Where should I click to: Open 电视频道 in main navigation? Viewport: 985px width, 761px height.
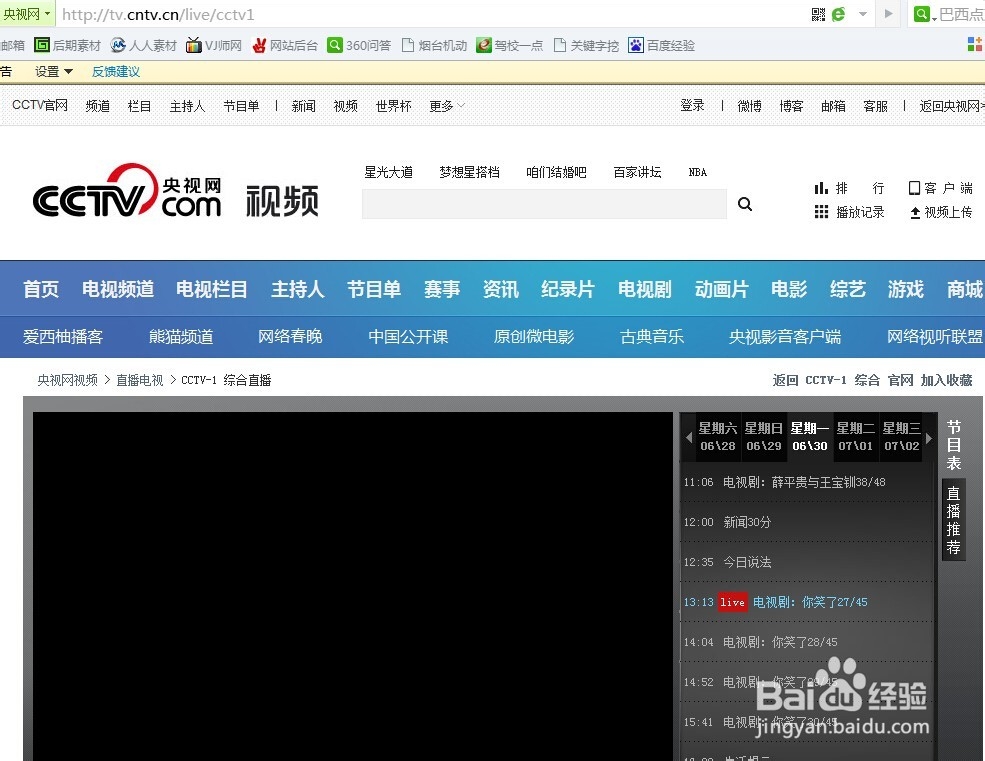(118, 289)
